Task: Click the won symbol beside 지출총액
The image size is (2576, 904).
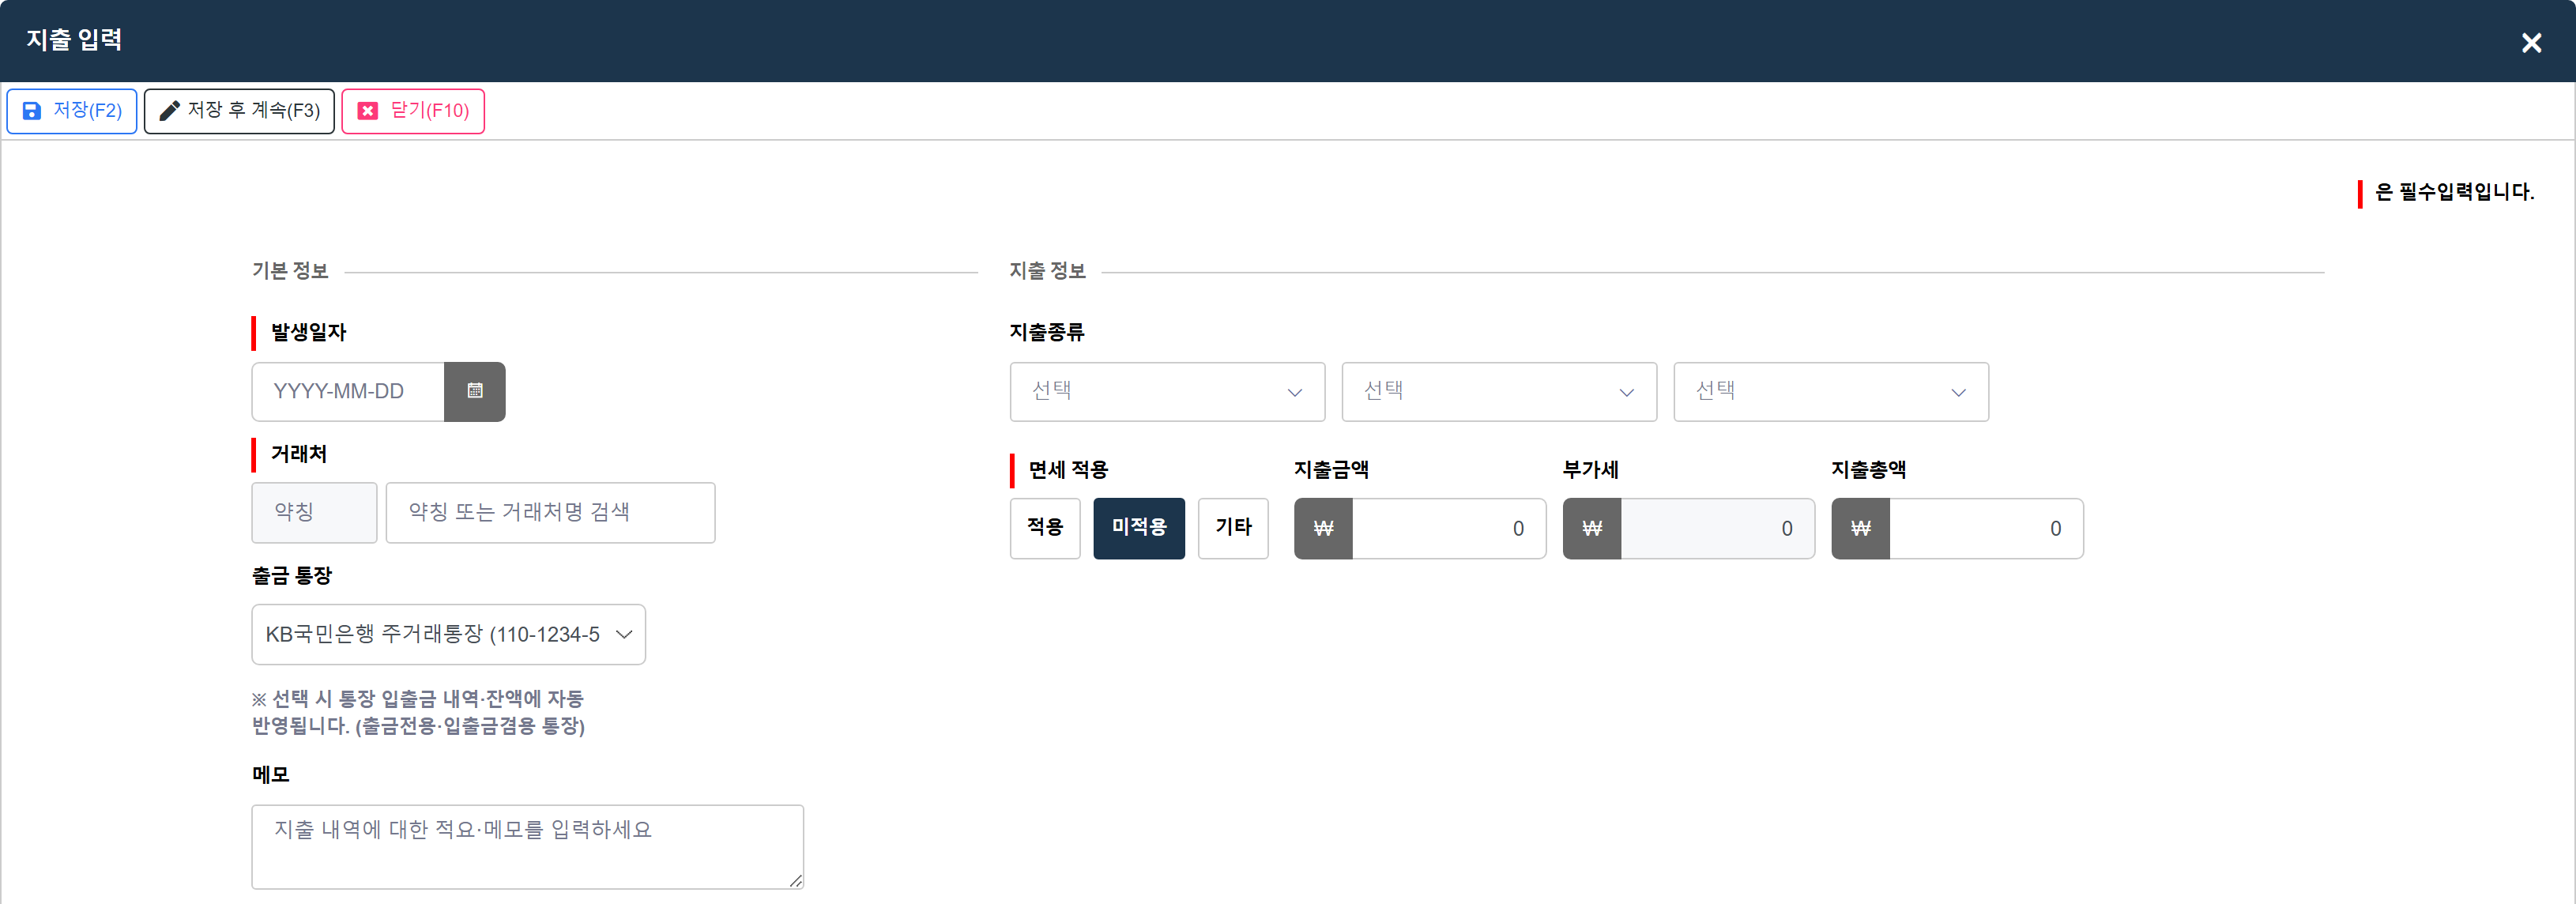Action: pyautogui.click(x=1860, y=528)
